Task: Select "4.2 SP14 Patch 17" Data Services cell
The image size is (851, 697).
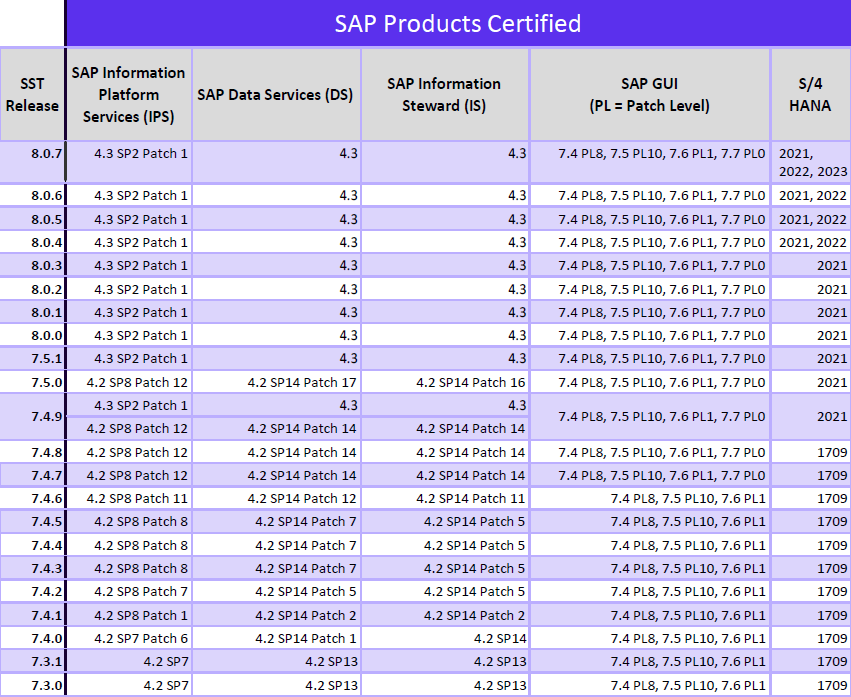Action: [x=276, y=382]
